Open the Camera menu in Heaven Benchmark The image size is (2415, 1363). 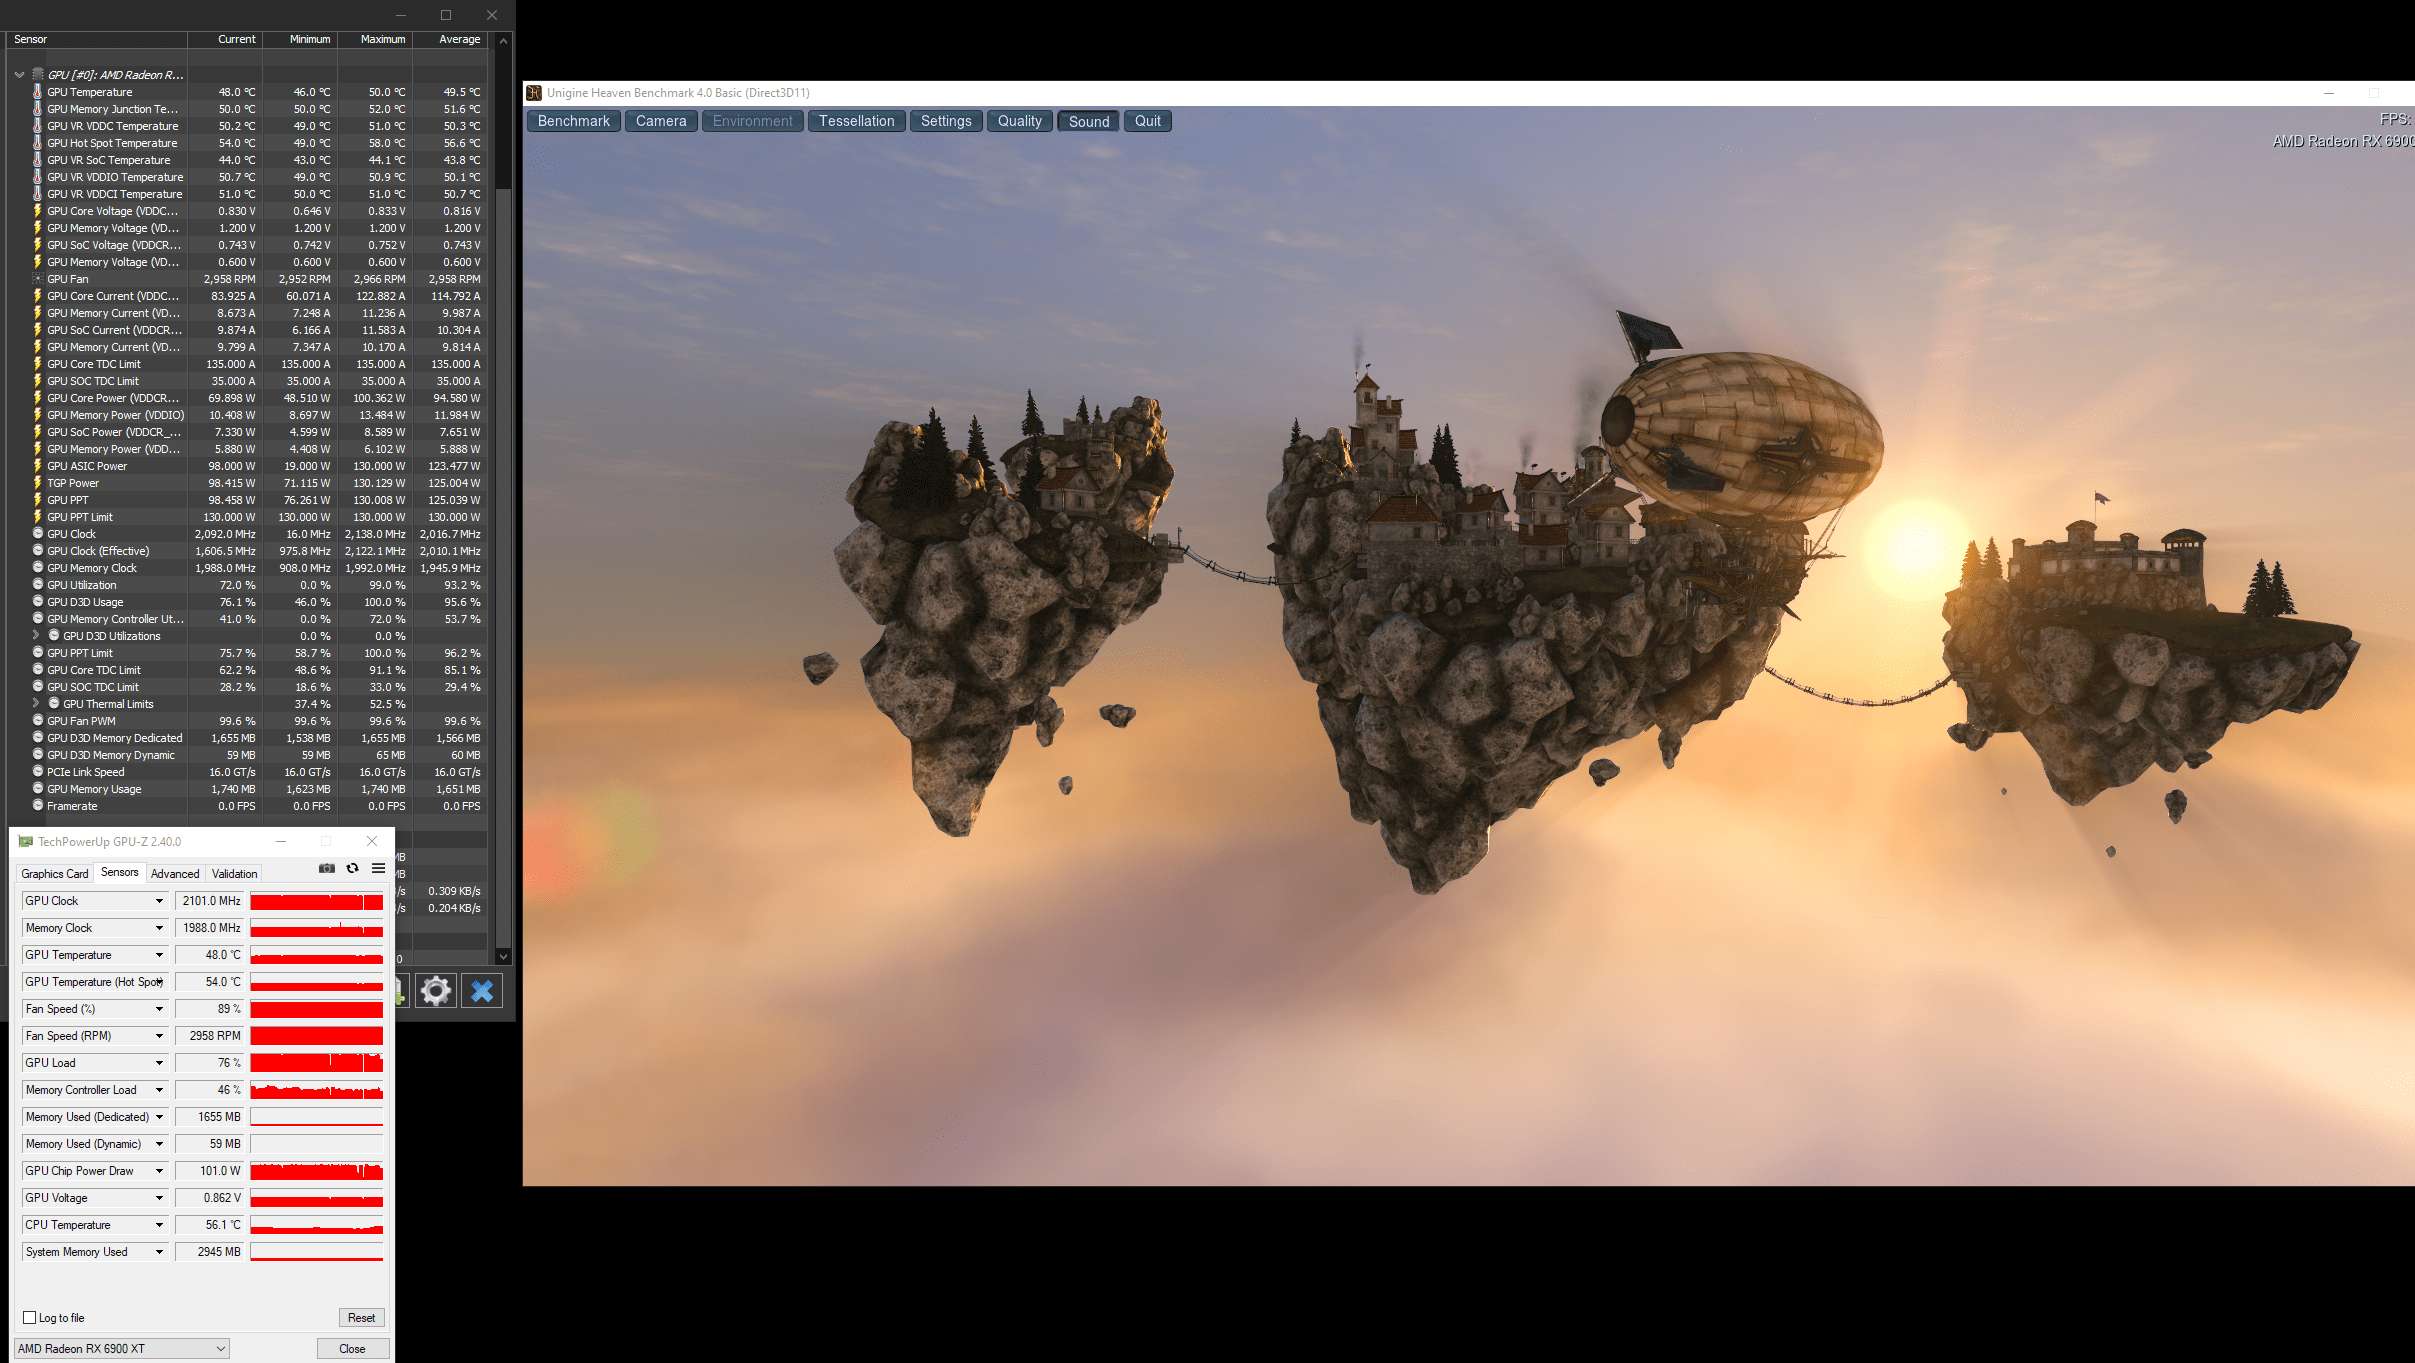coord(661,121)
